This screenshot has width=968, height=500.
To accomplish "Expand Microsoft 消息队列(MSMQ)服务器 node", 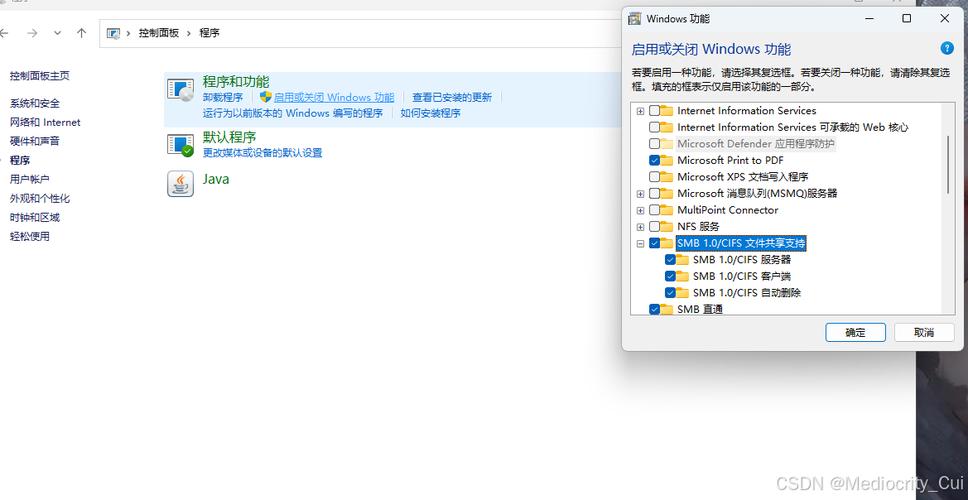I will pyautogui.click(x=640, y=194).
